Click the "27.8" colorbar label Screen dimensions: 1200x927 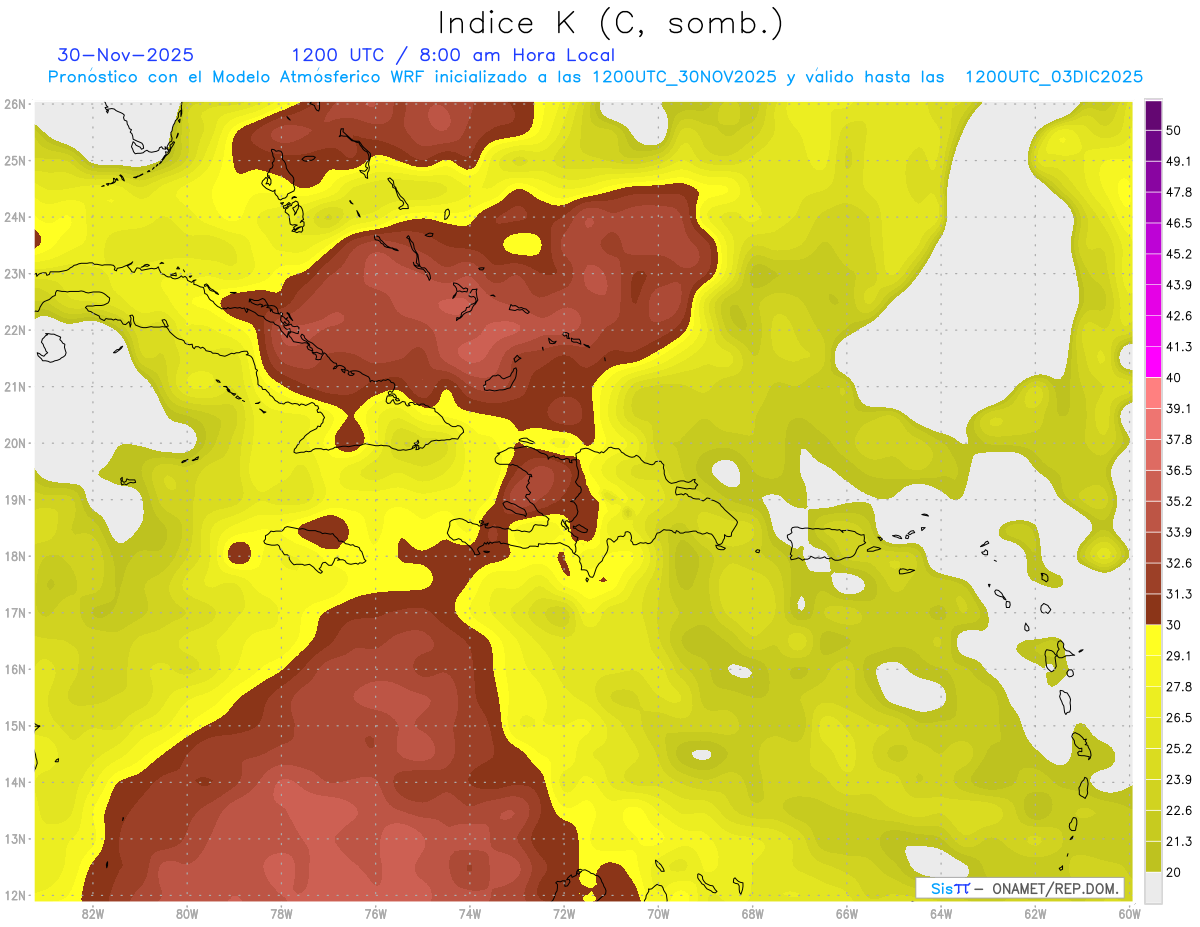1179,686
